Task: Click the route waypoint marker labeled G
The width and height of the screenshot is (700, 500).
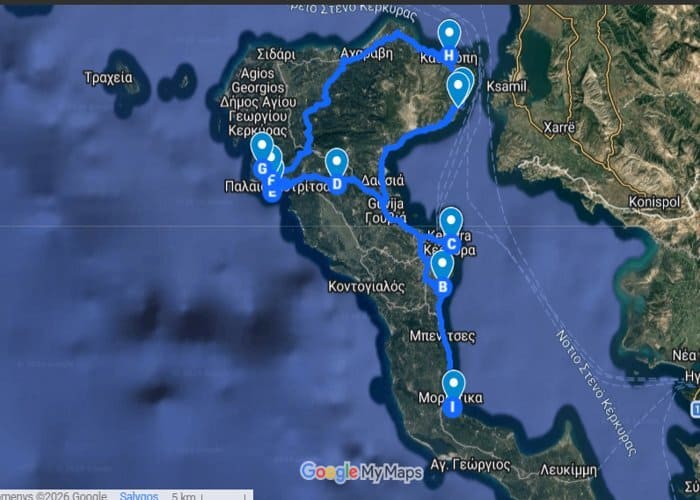Action: click(x=262, y=169)
